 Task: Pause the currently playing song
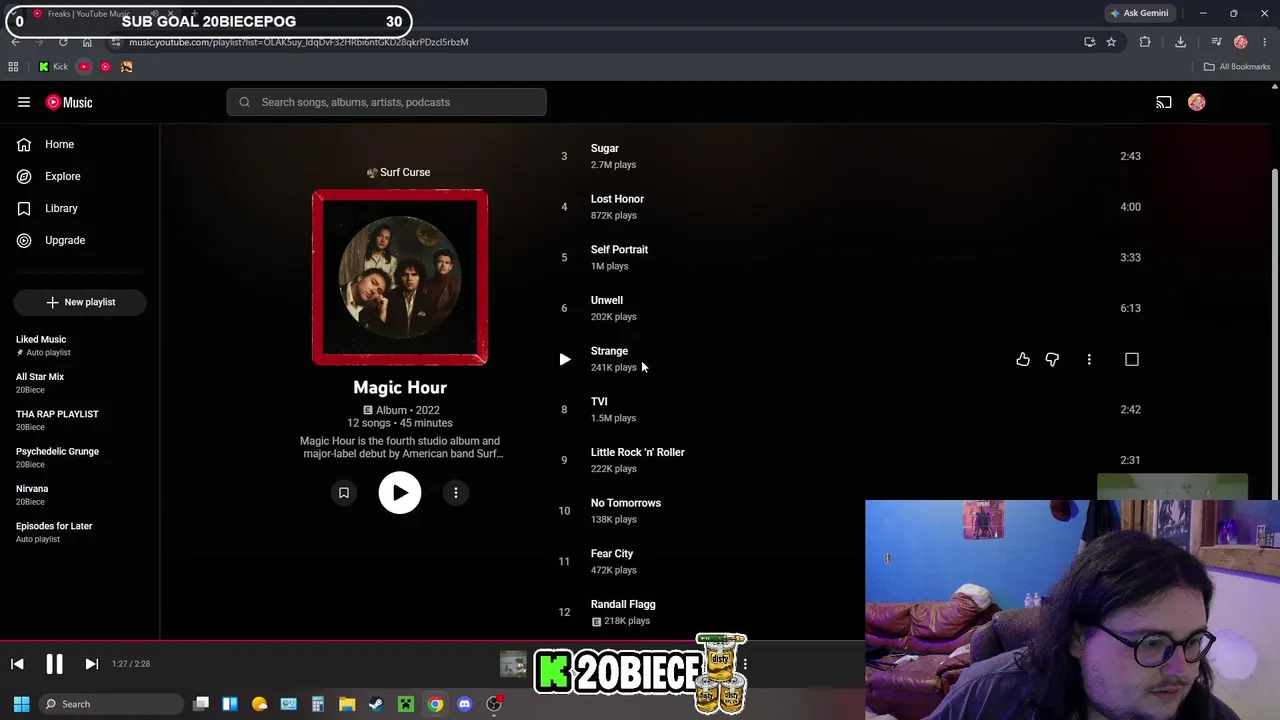[55, 664]
